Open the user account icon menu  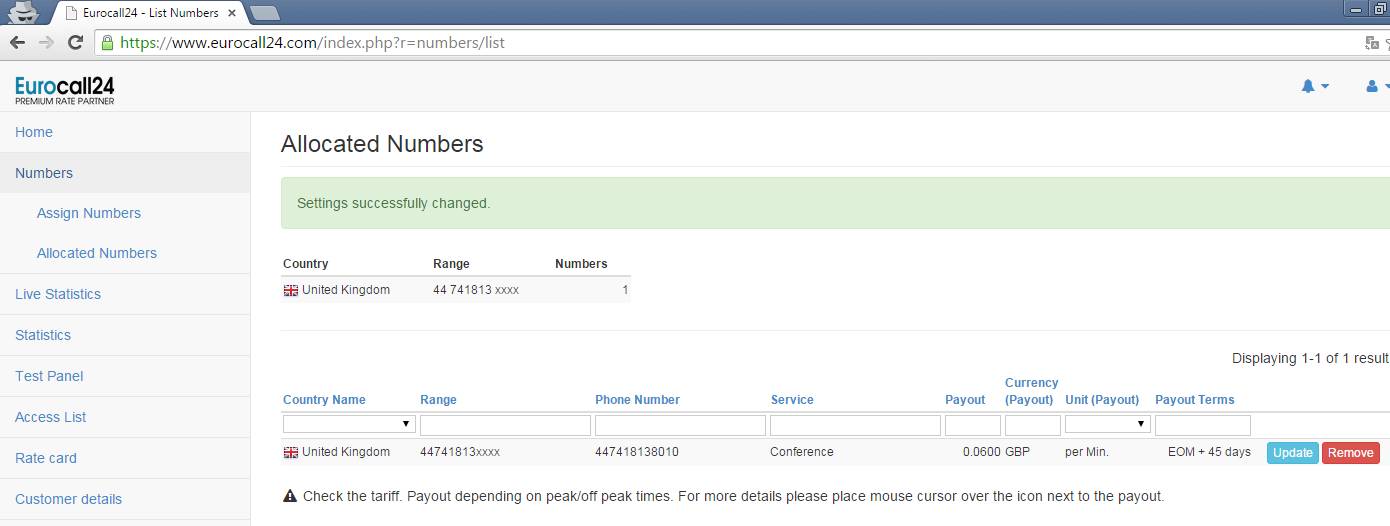coord(1376,87)
